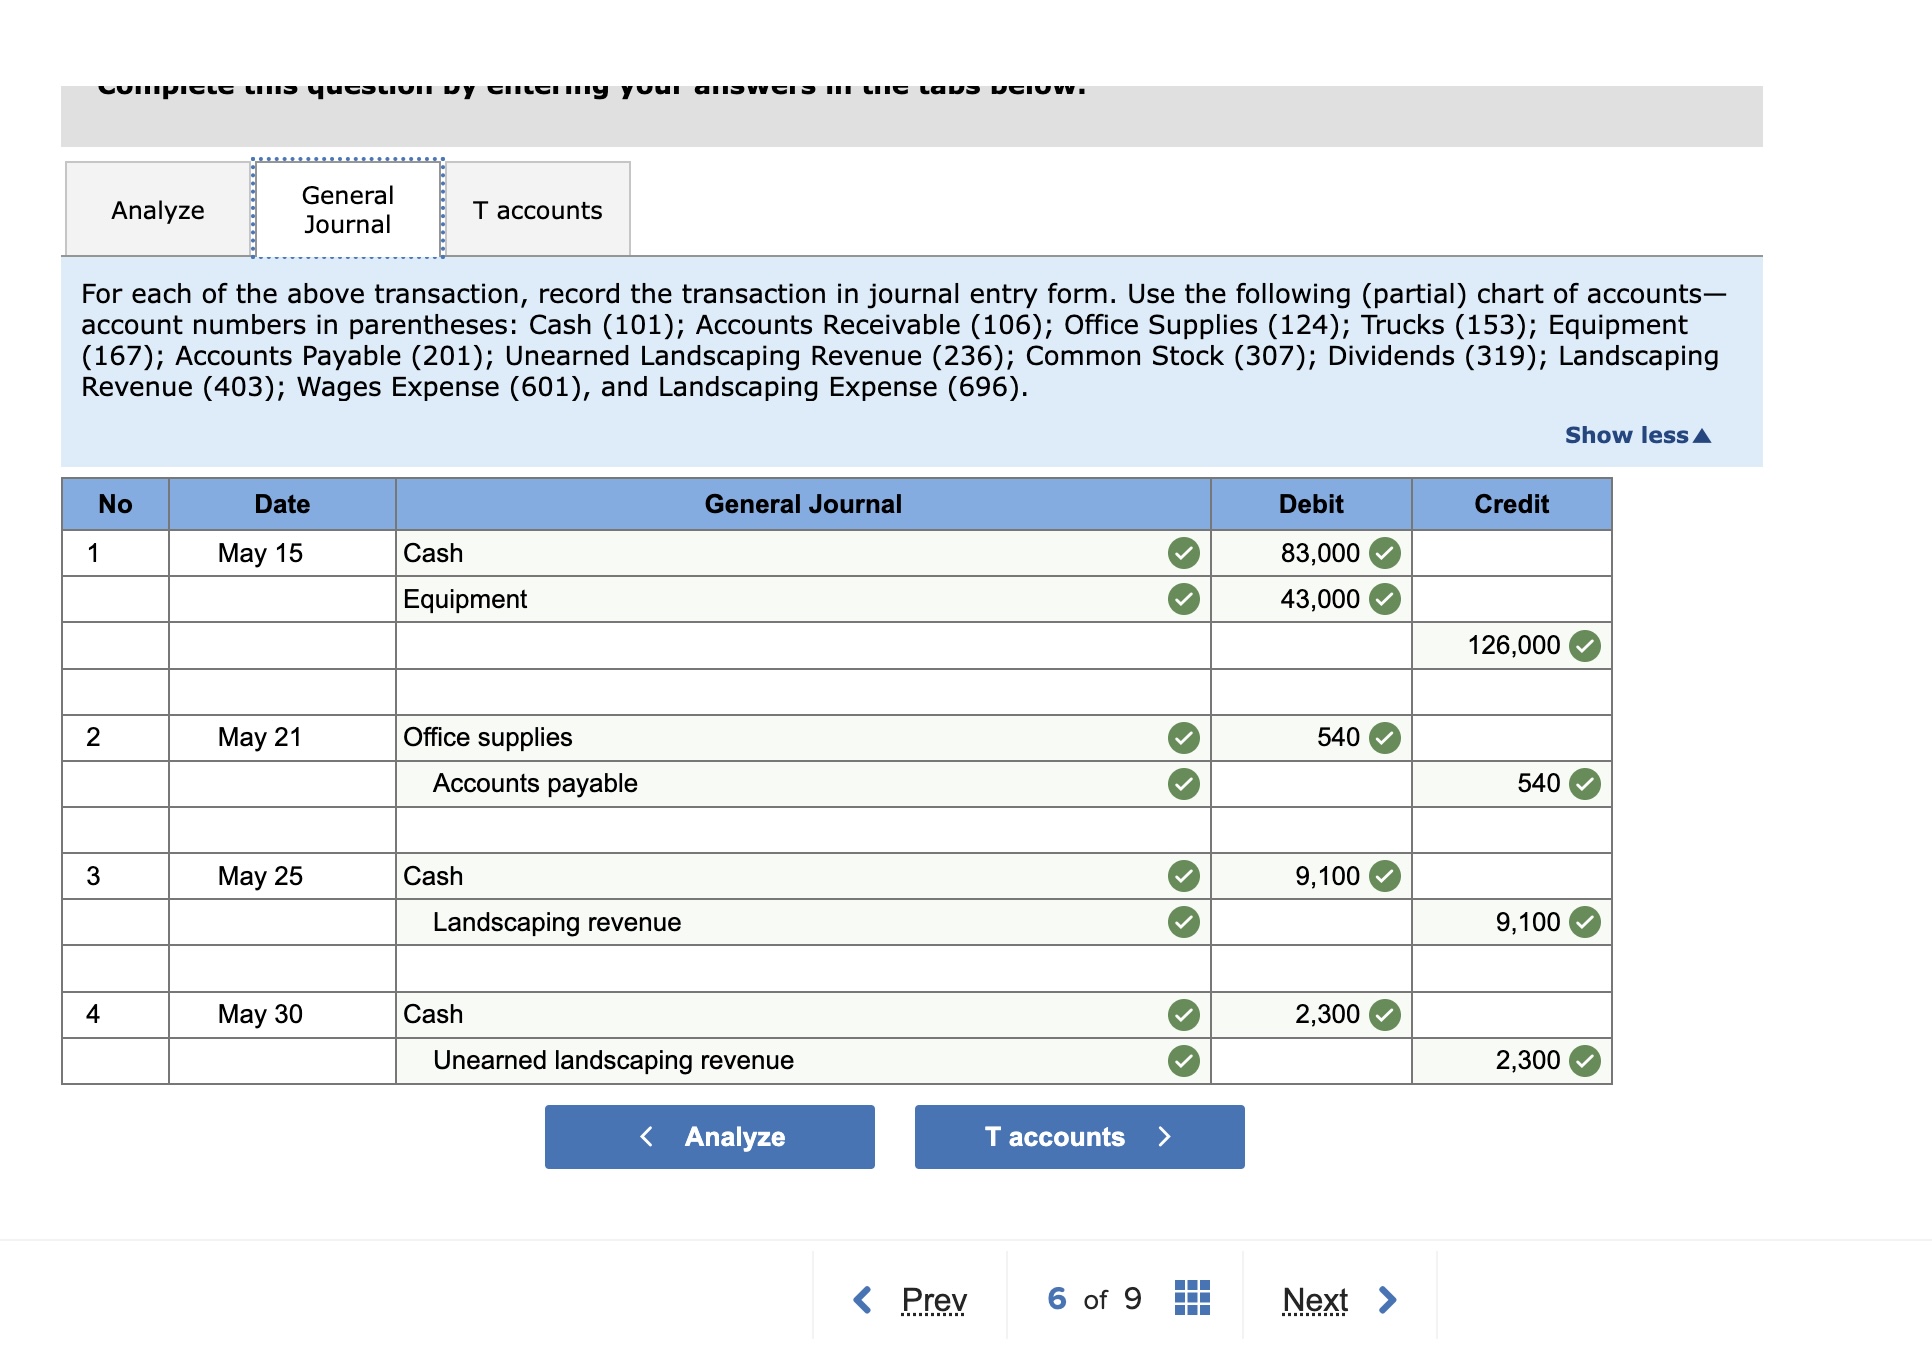Click the checkmark beside 9,100 debit amount

[1385, 875]
